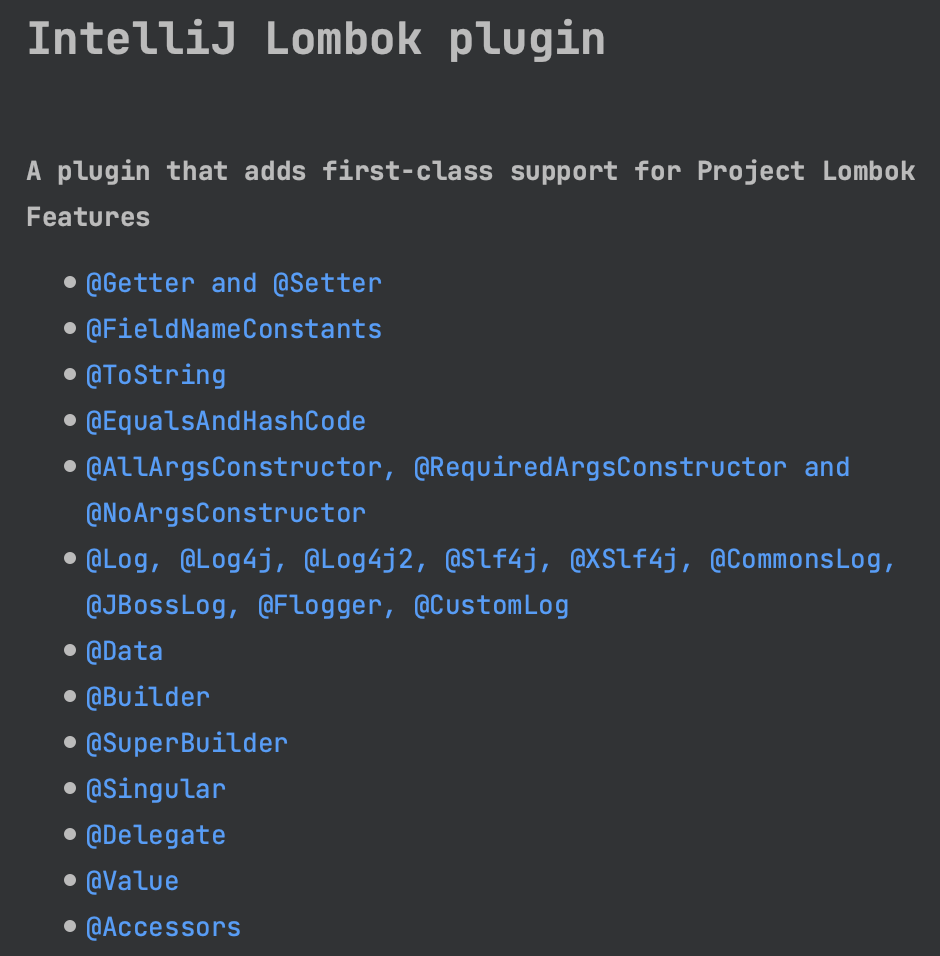Screen dimensions: 940x956
Task: Open the @Singular feature link
Action: [x=156, y=790]
